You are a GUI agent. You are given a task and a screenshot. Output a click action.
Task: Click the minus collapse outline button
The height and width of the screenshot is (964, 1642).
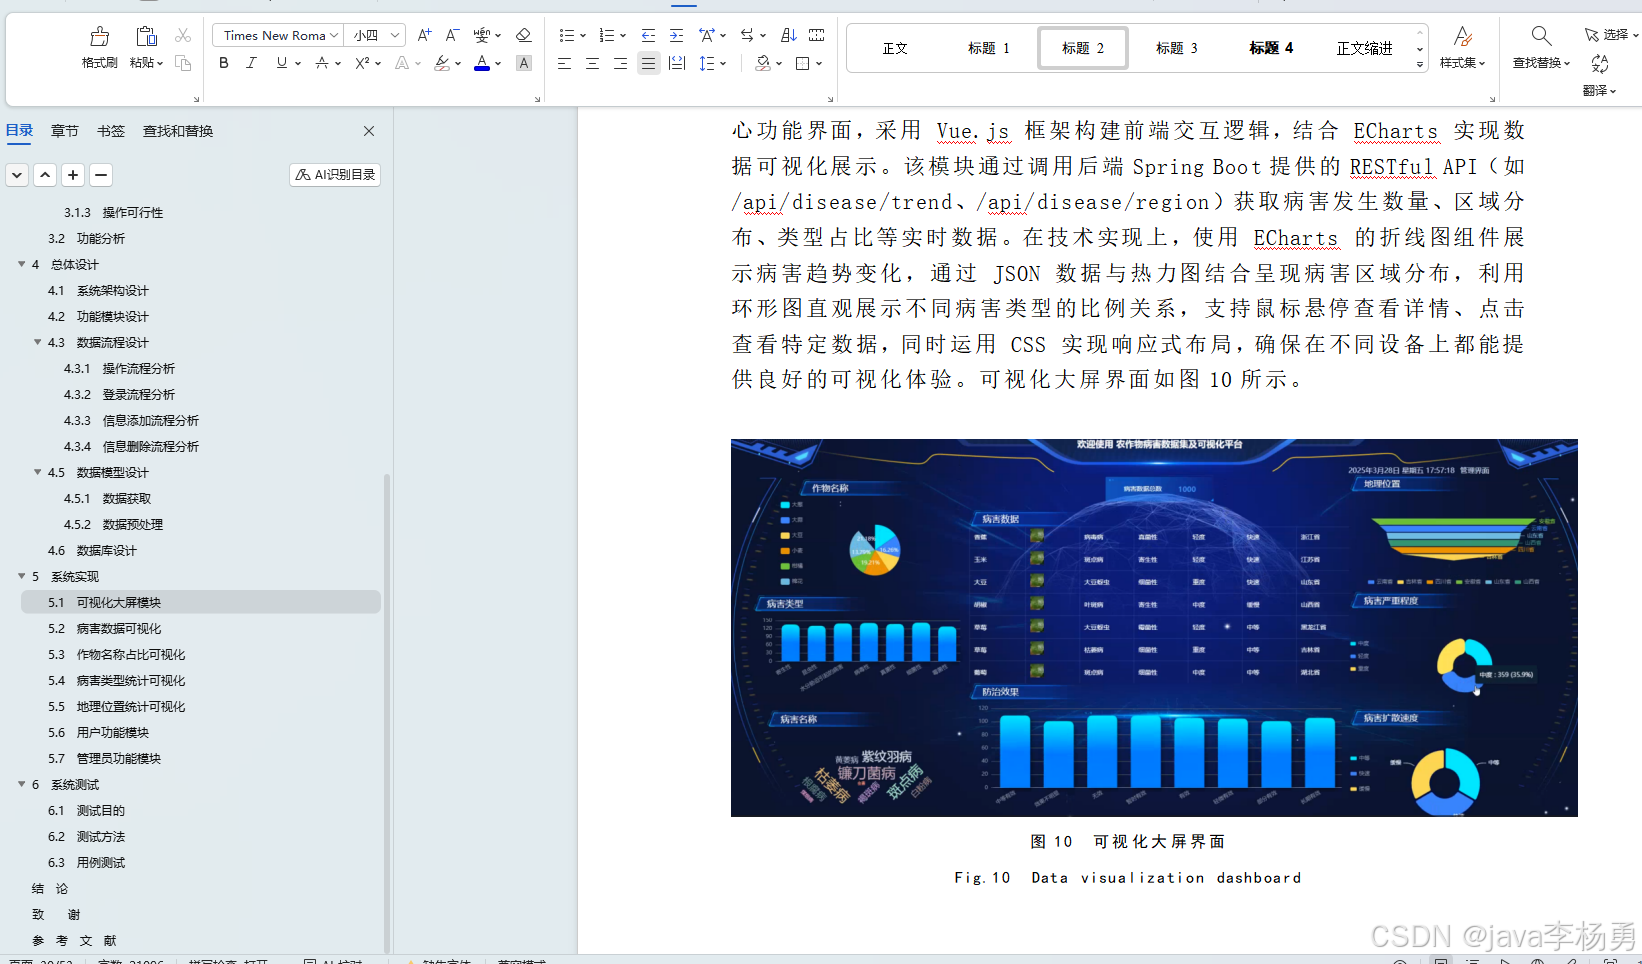101,175
